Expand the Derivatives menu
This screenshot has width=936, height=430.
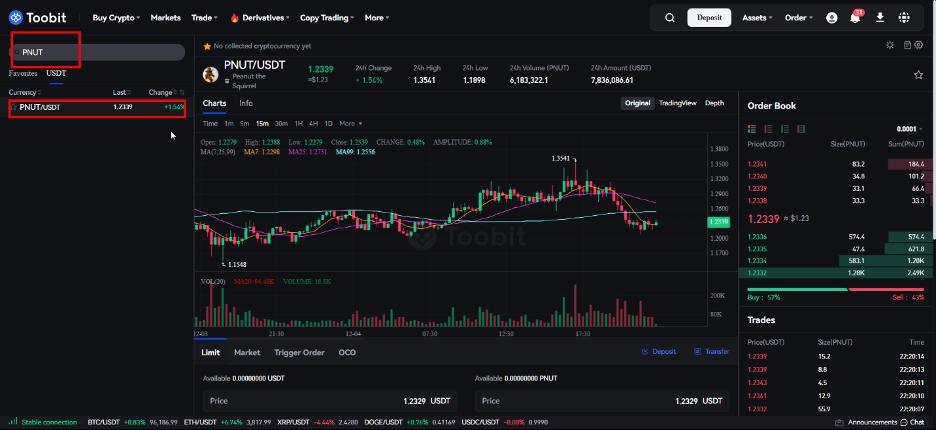tap(266, 18)
